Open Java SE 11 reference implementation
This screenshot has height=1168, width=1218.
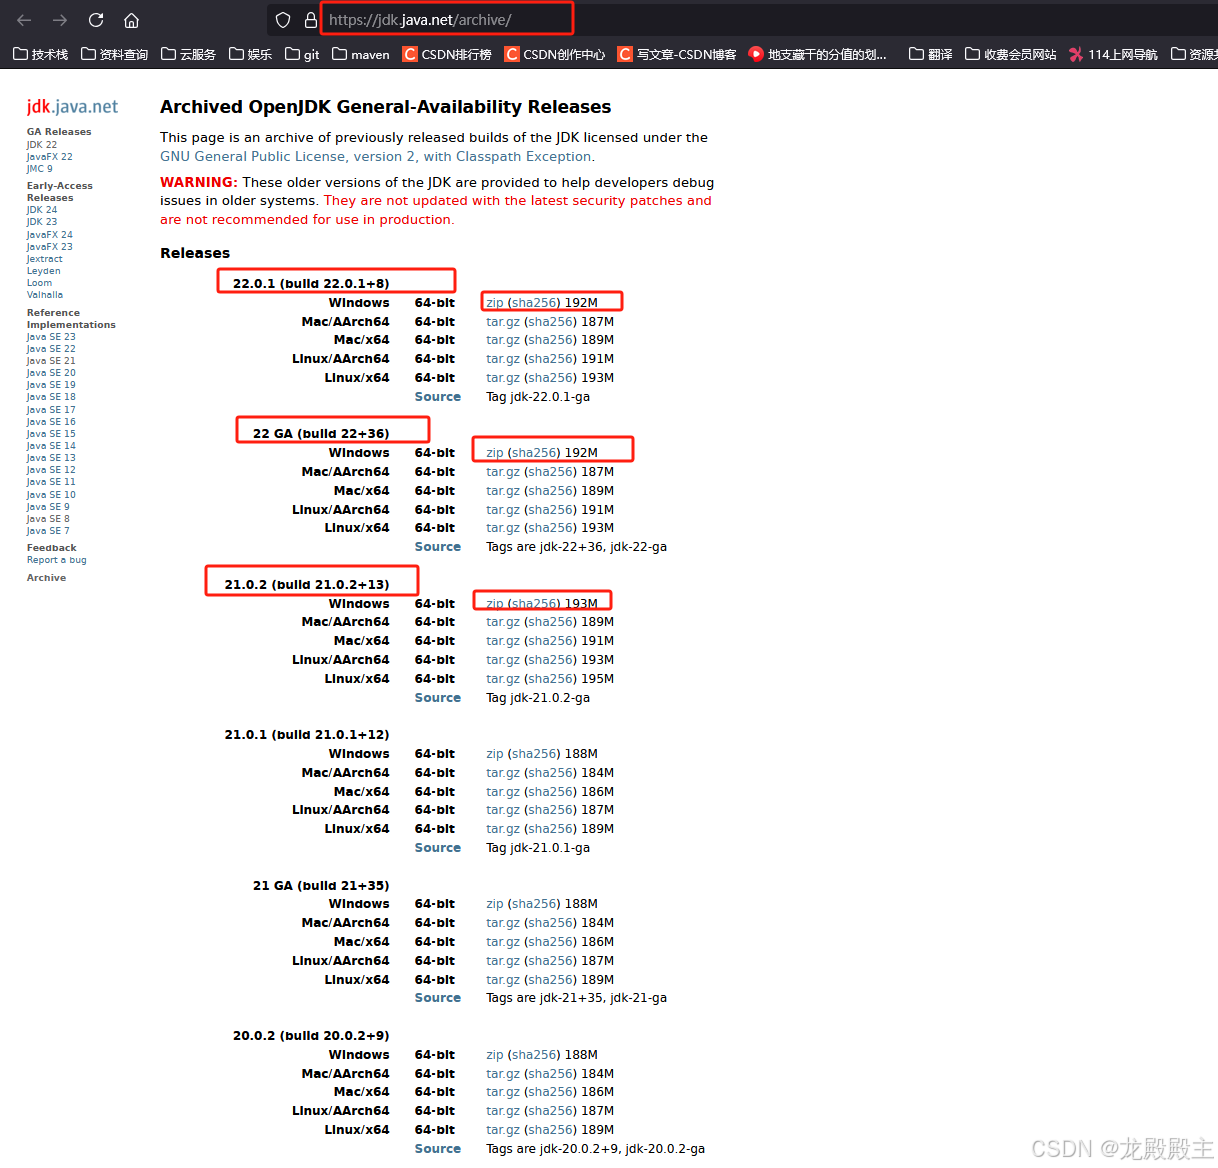click(51, 482)
